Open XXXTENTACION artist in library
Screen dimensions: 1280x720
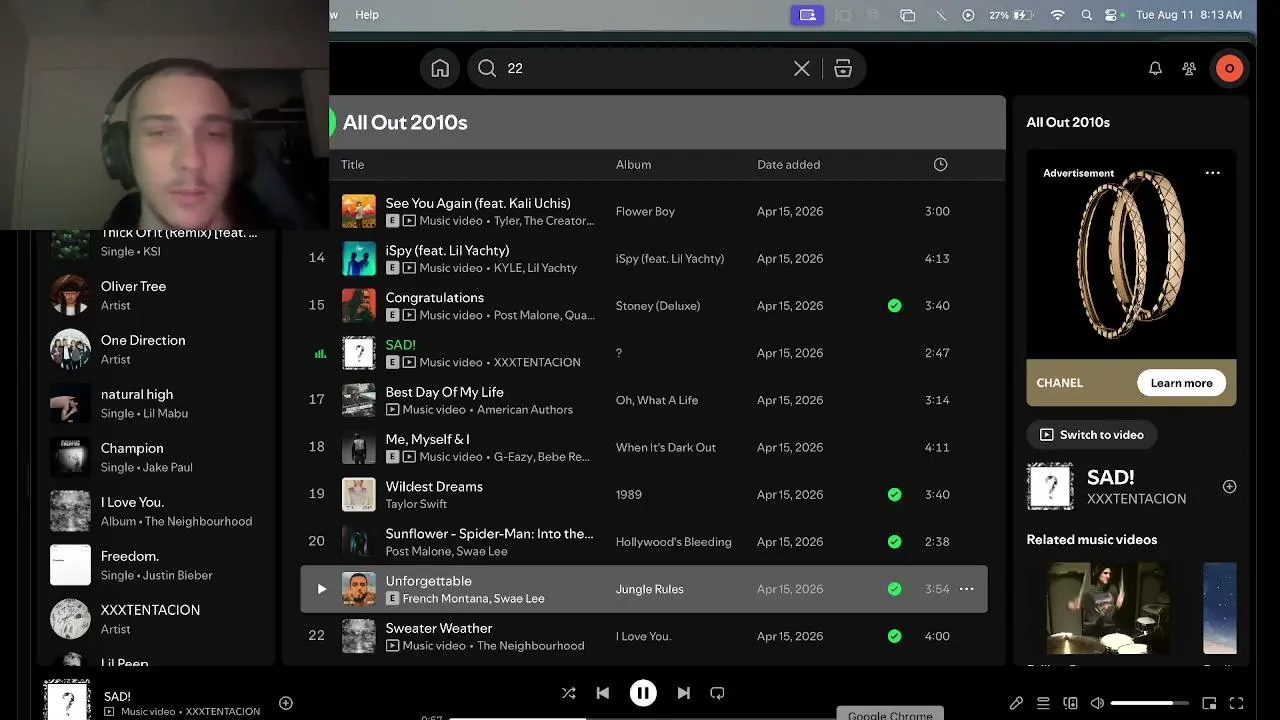coord(156,619)
